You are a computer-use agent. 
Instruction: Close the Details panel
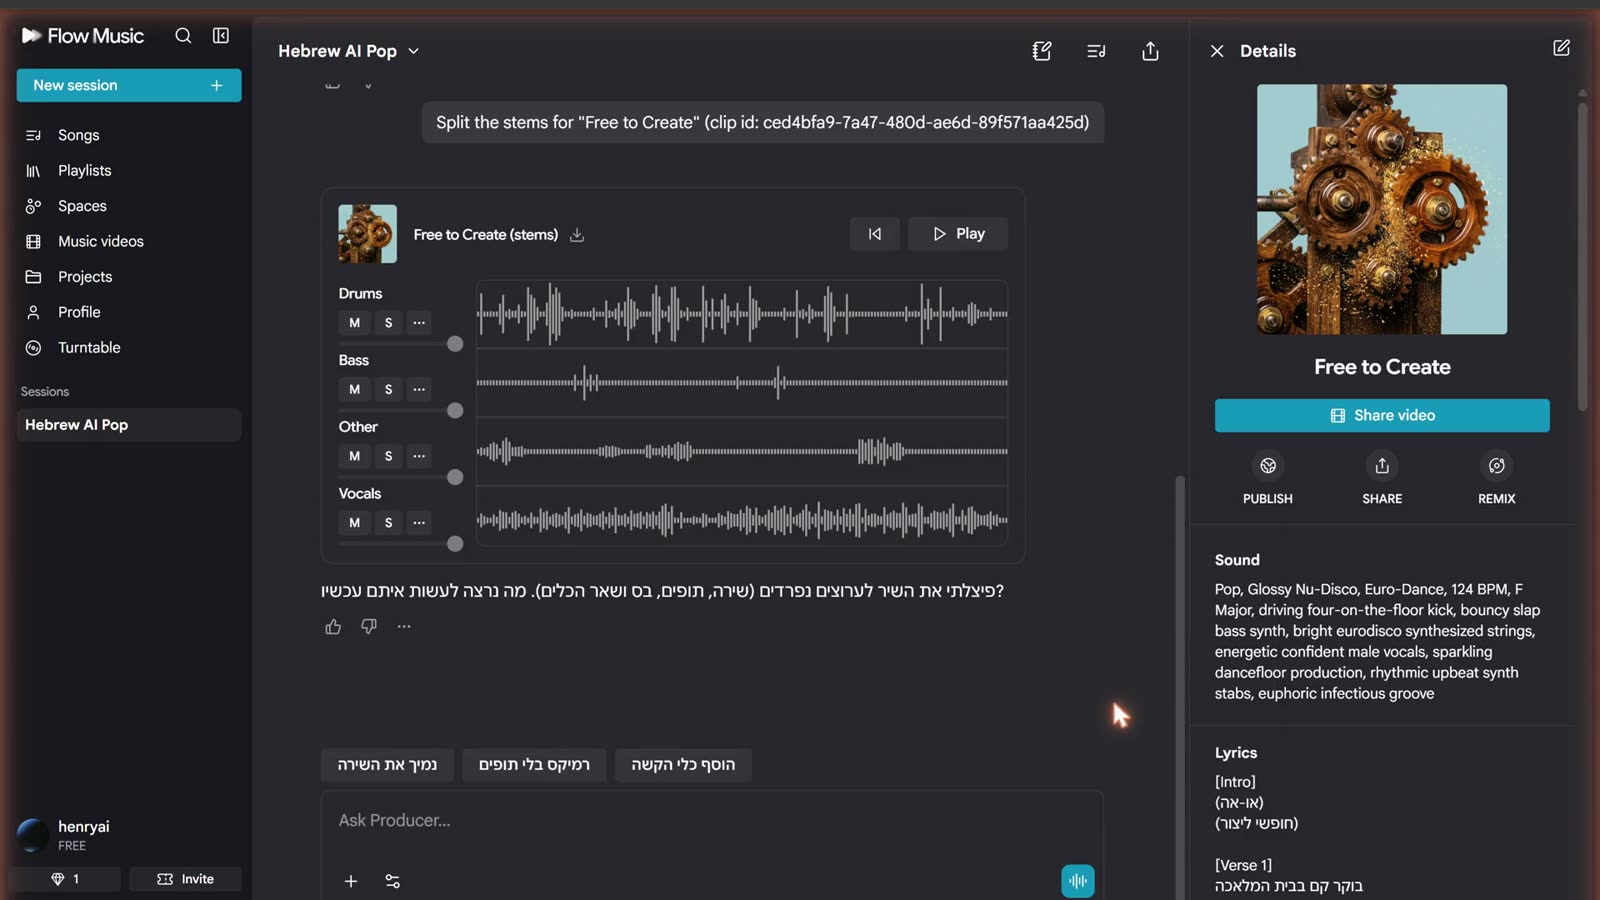1217,51
